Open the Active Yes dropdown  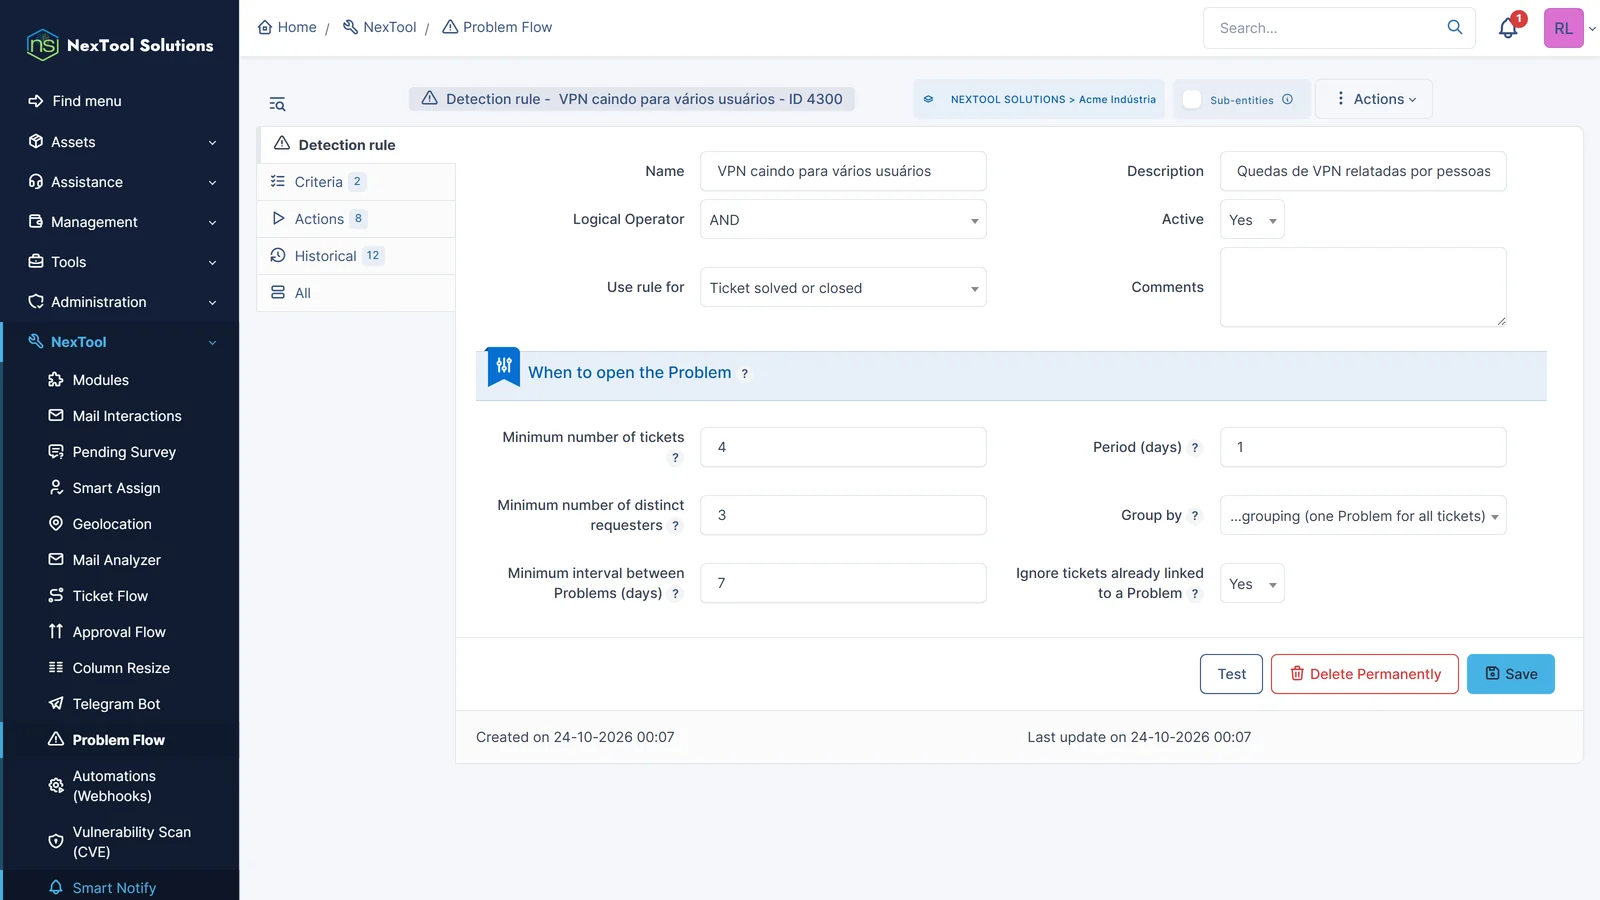[x=1252, y=219]
